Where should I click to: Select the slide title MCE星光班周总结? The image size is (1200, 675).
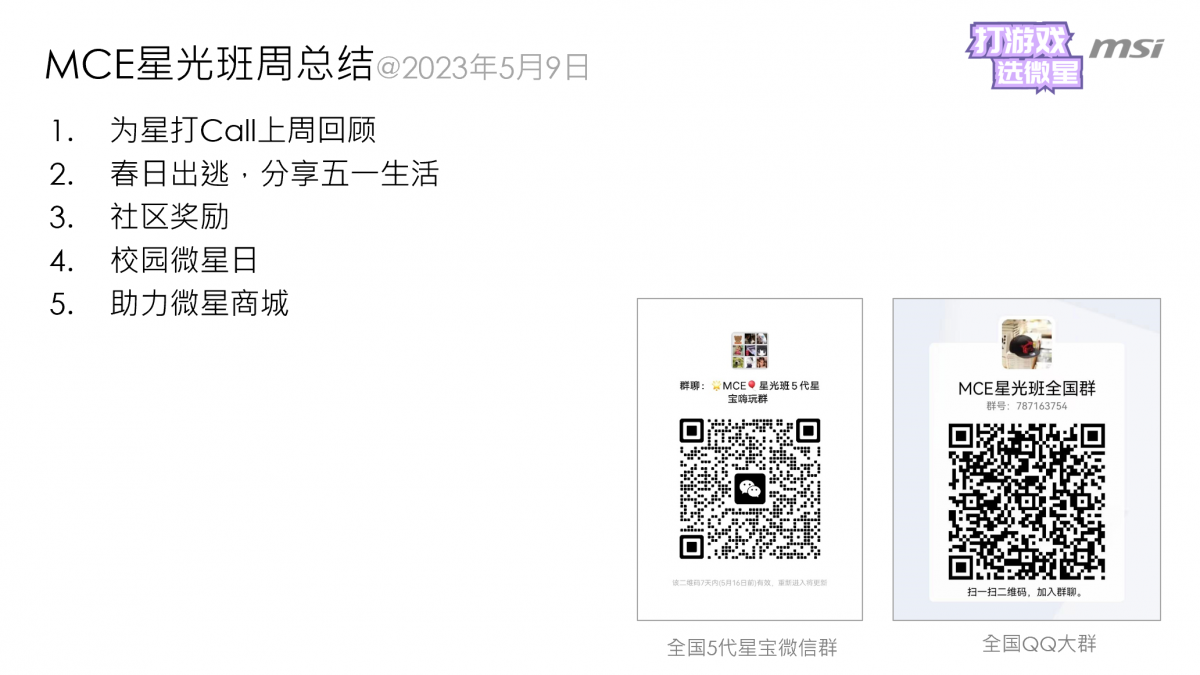[208, 65]
